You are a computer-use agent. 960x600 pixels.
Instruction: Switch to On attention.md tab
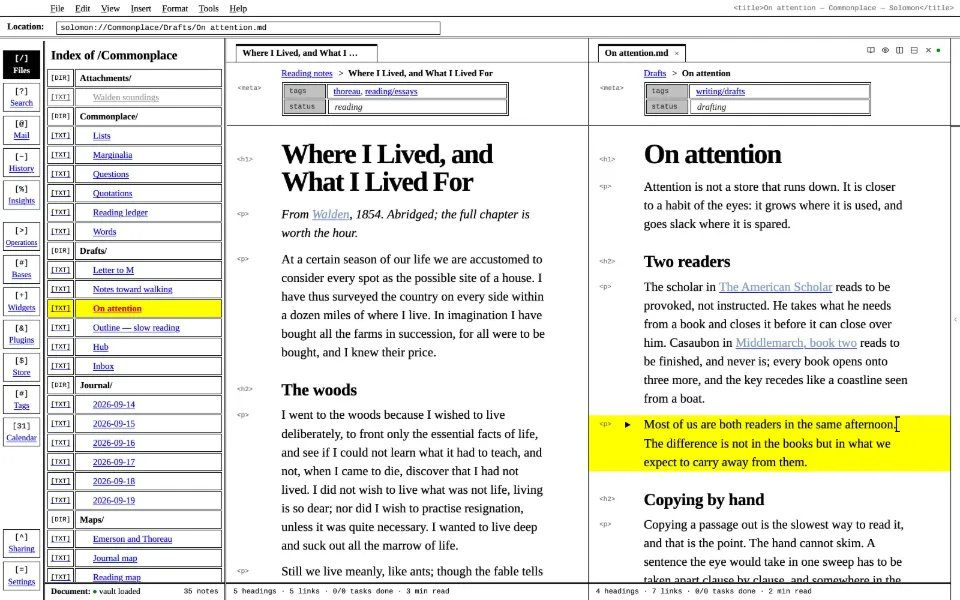[642, 53]
